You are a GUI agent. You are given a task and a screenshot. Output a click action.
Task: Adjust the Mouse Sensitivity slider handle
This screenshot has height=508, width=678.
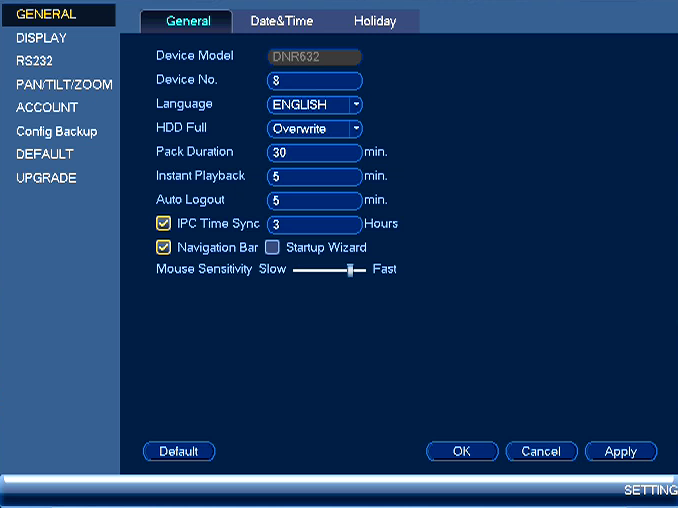click(x=350, y=270)
